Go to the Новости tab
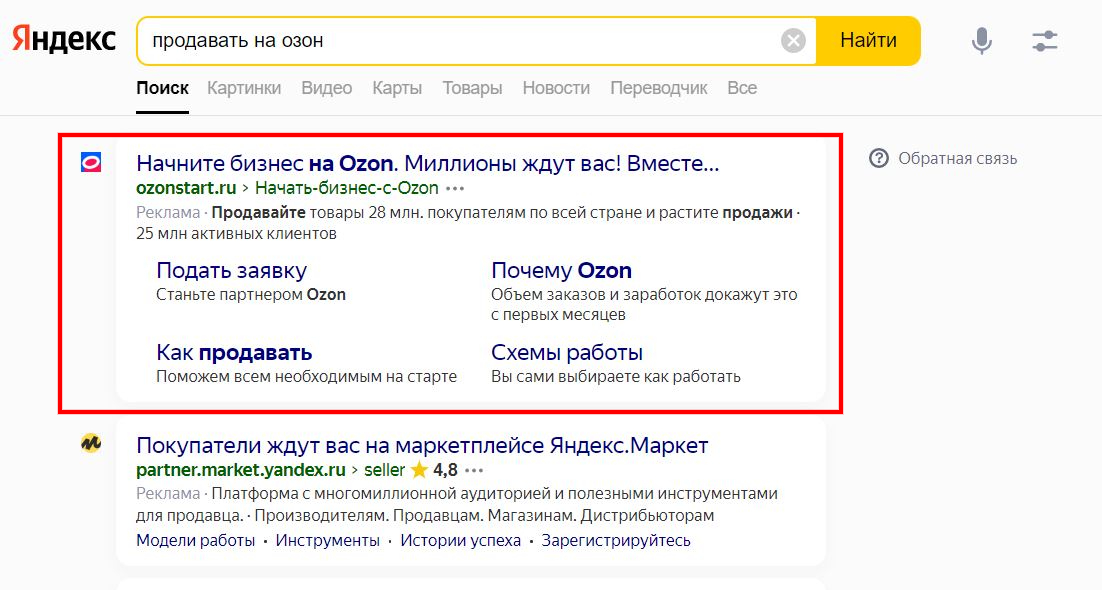The height and width of the screenshot is (590, 1102). tap(556, 89)
